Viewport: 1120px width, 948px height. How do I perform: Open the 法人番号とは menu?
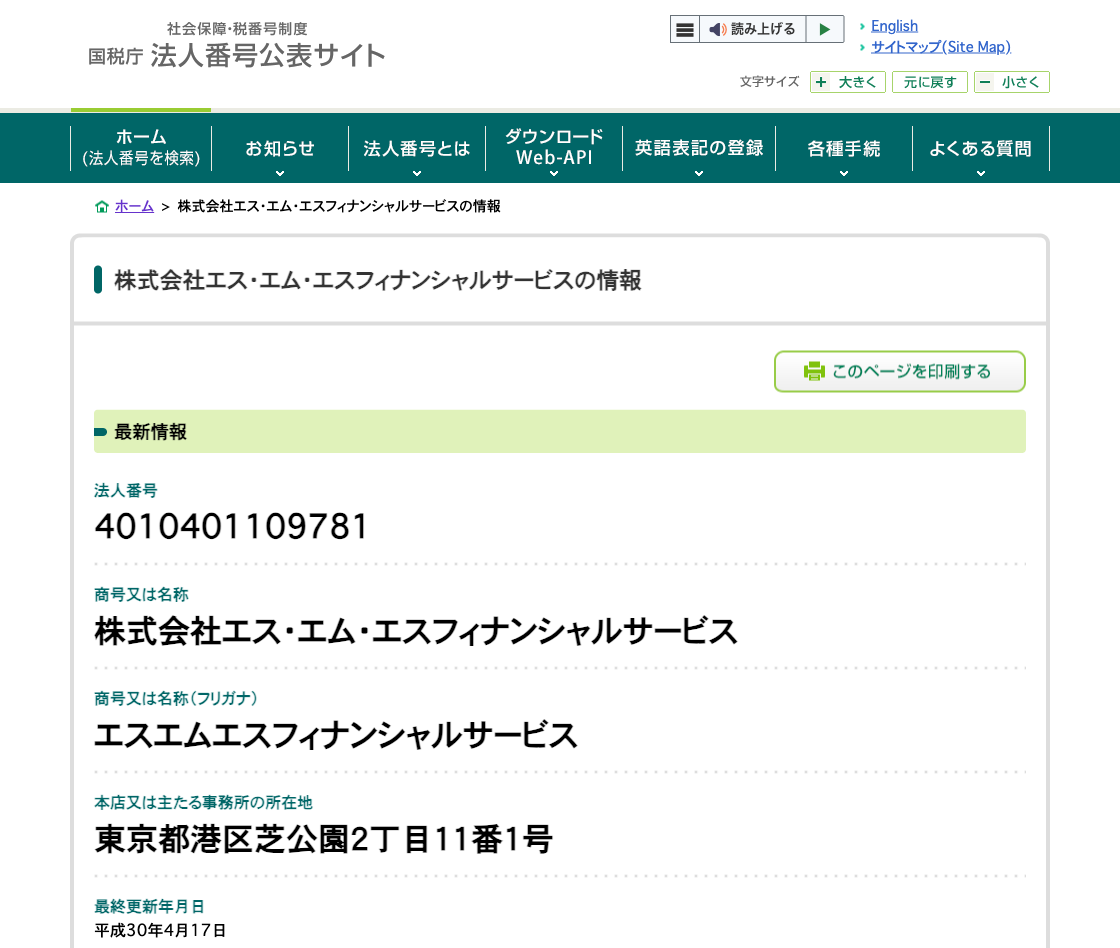(416, 148)
